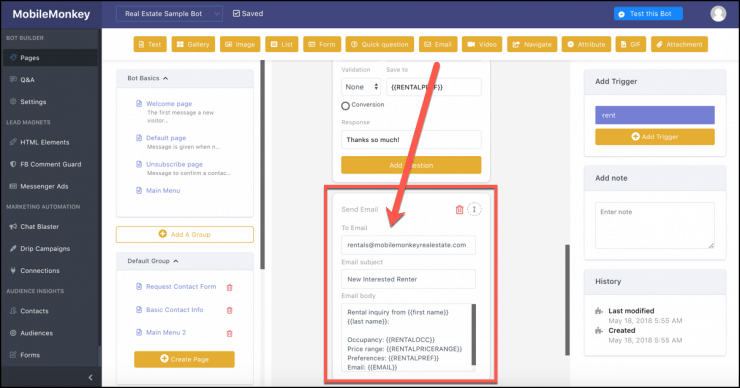Image resolution: width=740 pixels, height=388 pixels.
Task: Insert a Navigate widget
Action: tap(532, 44)
